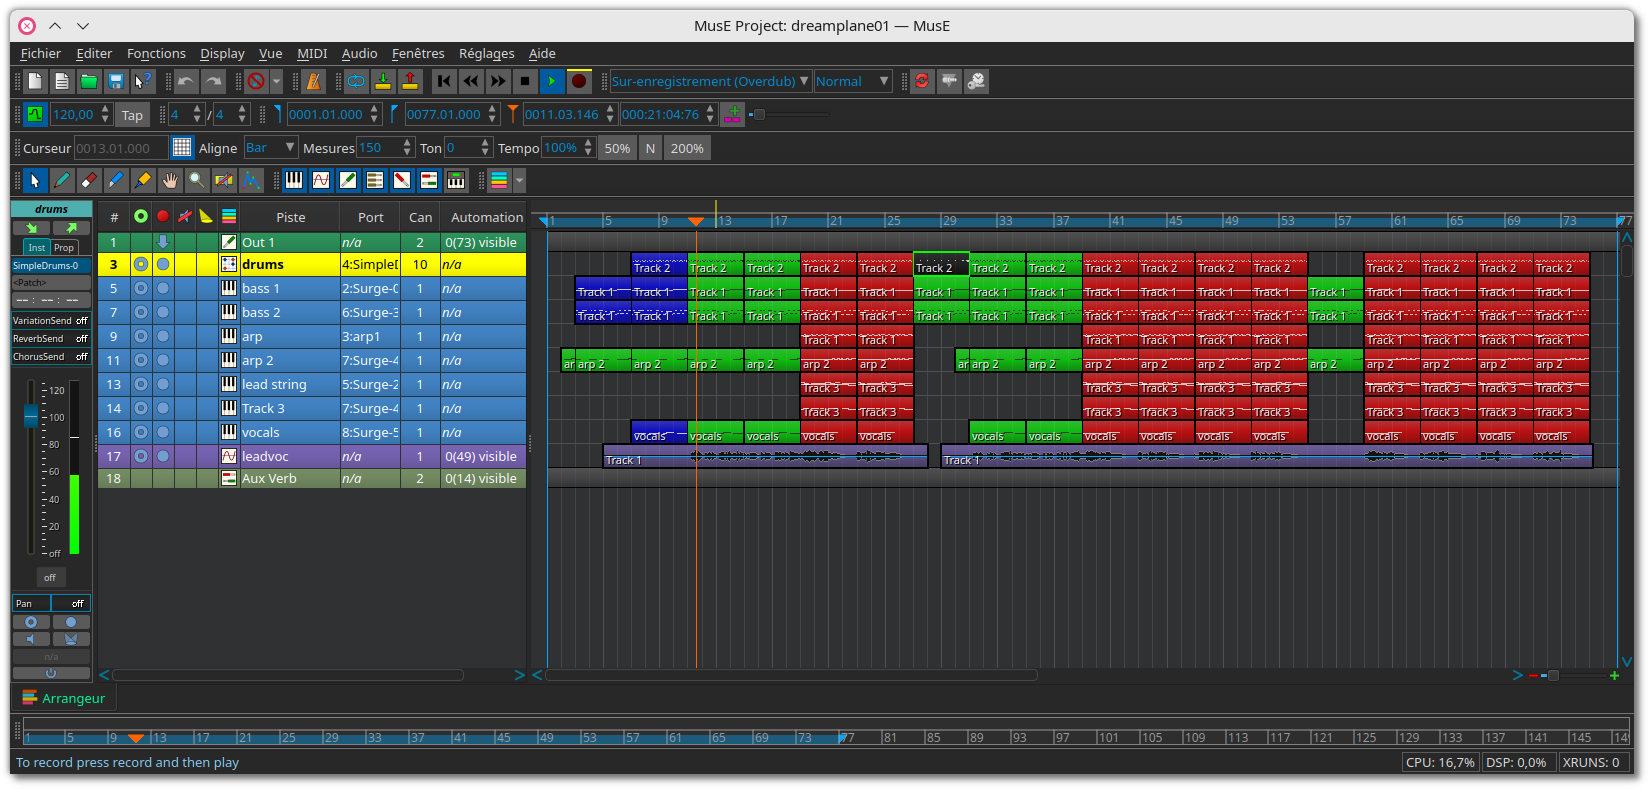
Task: Enable punch-in recording
Action: 383,81
